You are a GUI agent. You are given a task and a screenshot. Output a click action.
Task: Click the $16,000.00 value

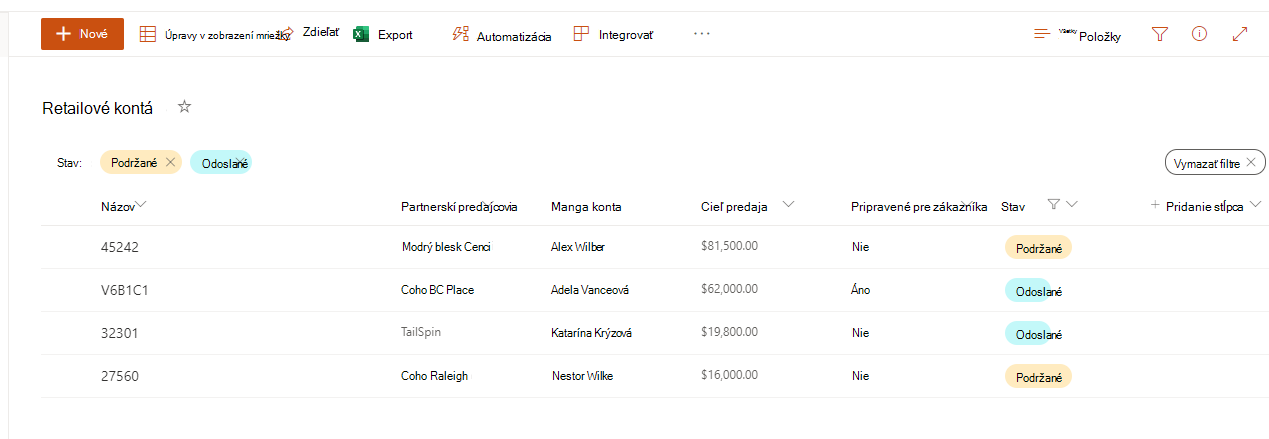coord(729,374)
